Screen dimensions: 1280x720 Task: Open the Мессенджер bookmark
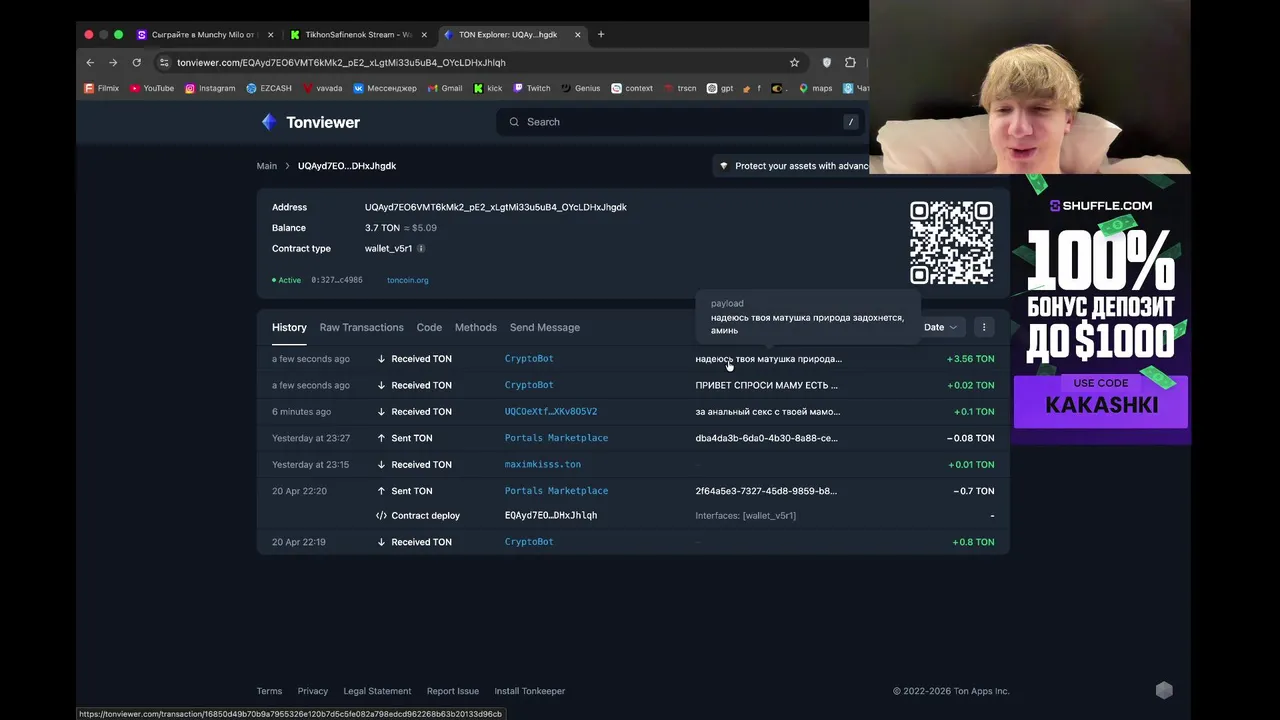385,88
